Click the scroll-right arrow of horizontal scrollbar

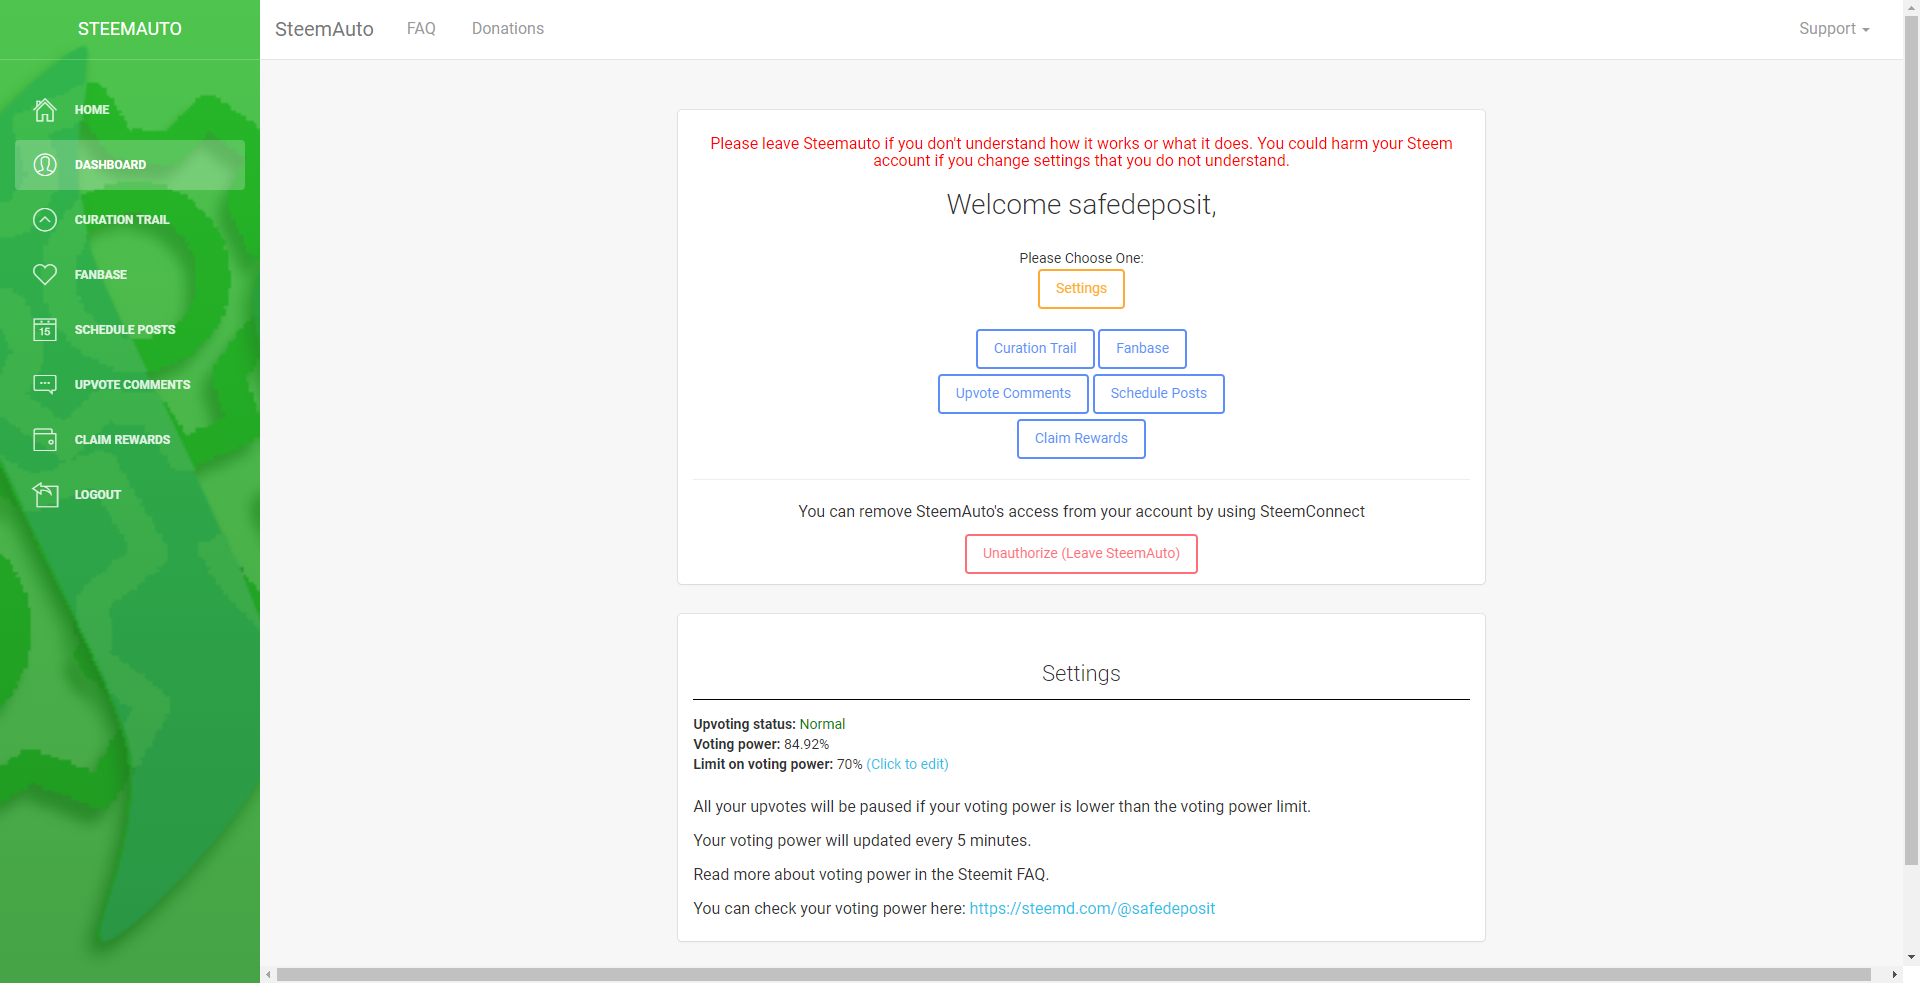(x=1894, y=974)
